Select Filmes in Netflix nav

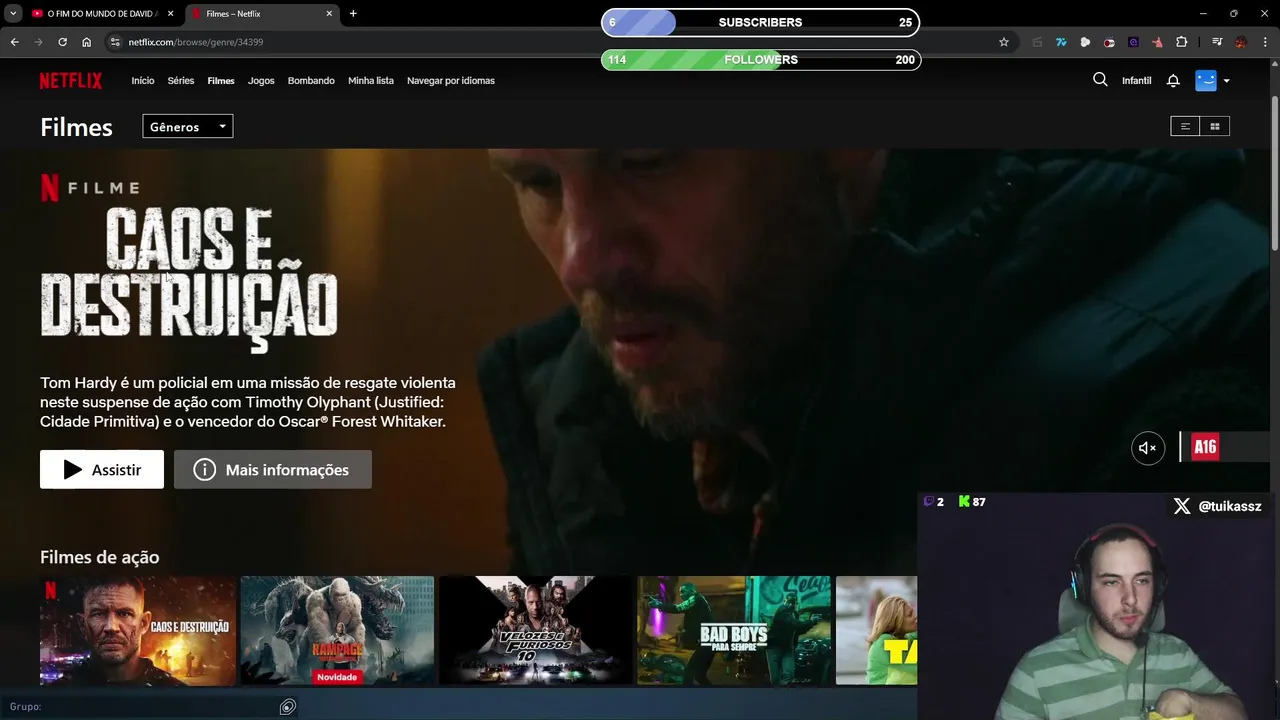tap(221, 81)
